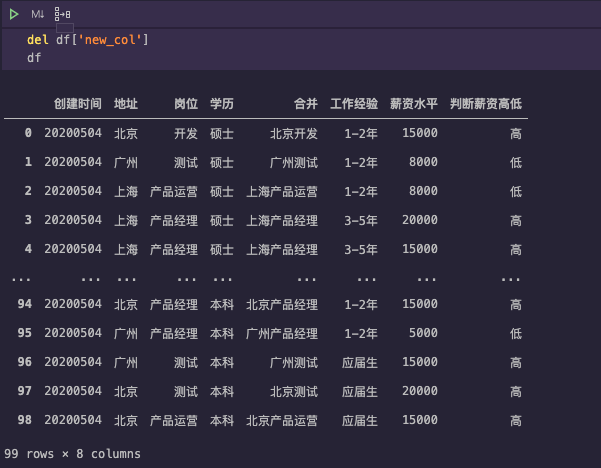
Task: Click the 判断薪资高低 column header
Action: [x=486, y=104]
